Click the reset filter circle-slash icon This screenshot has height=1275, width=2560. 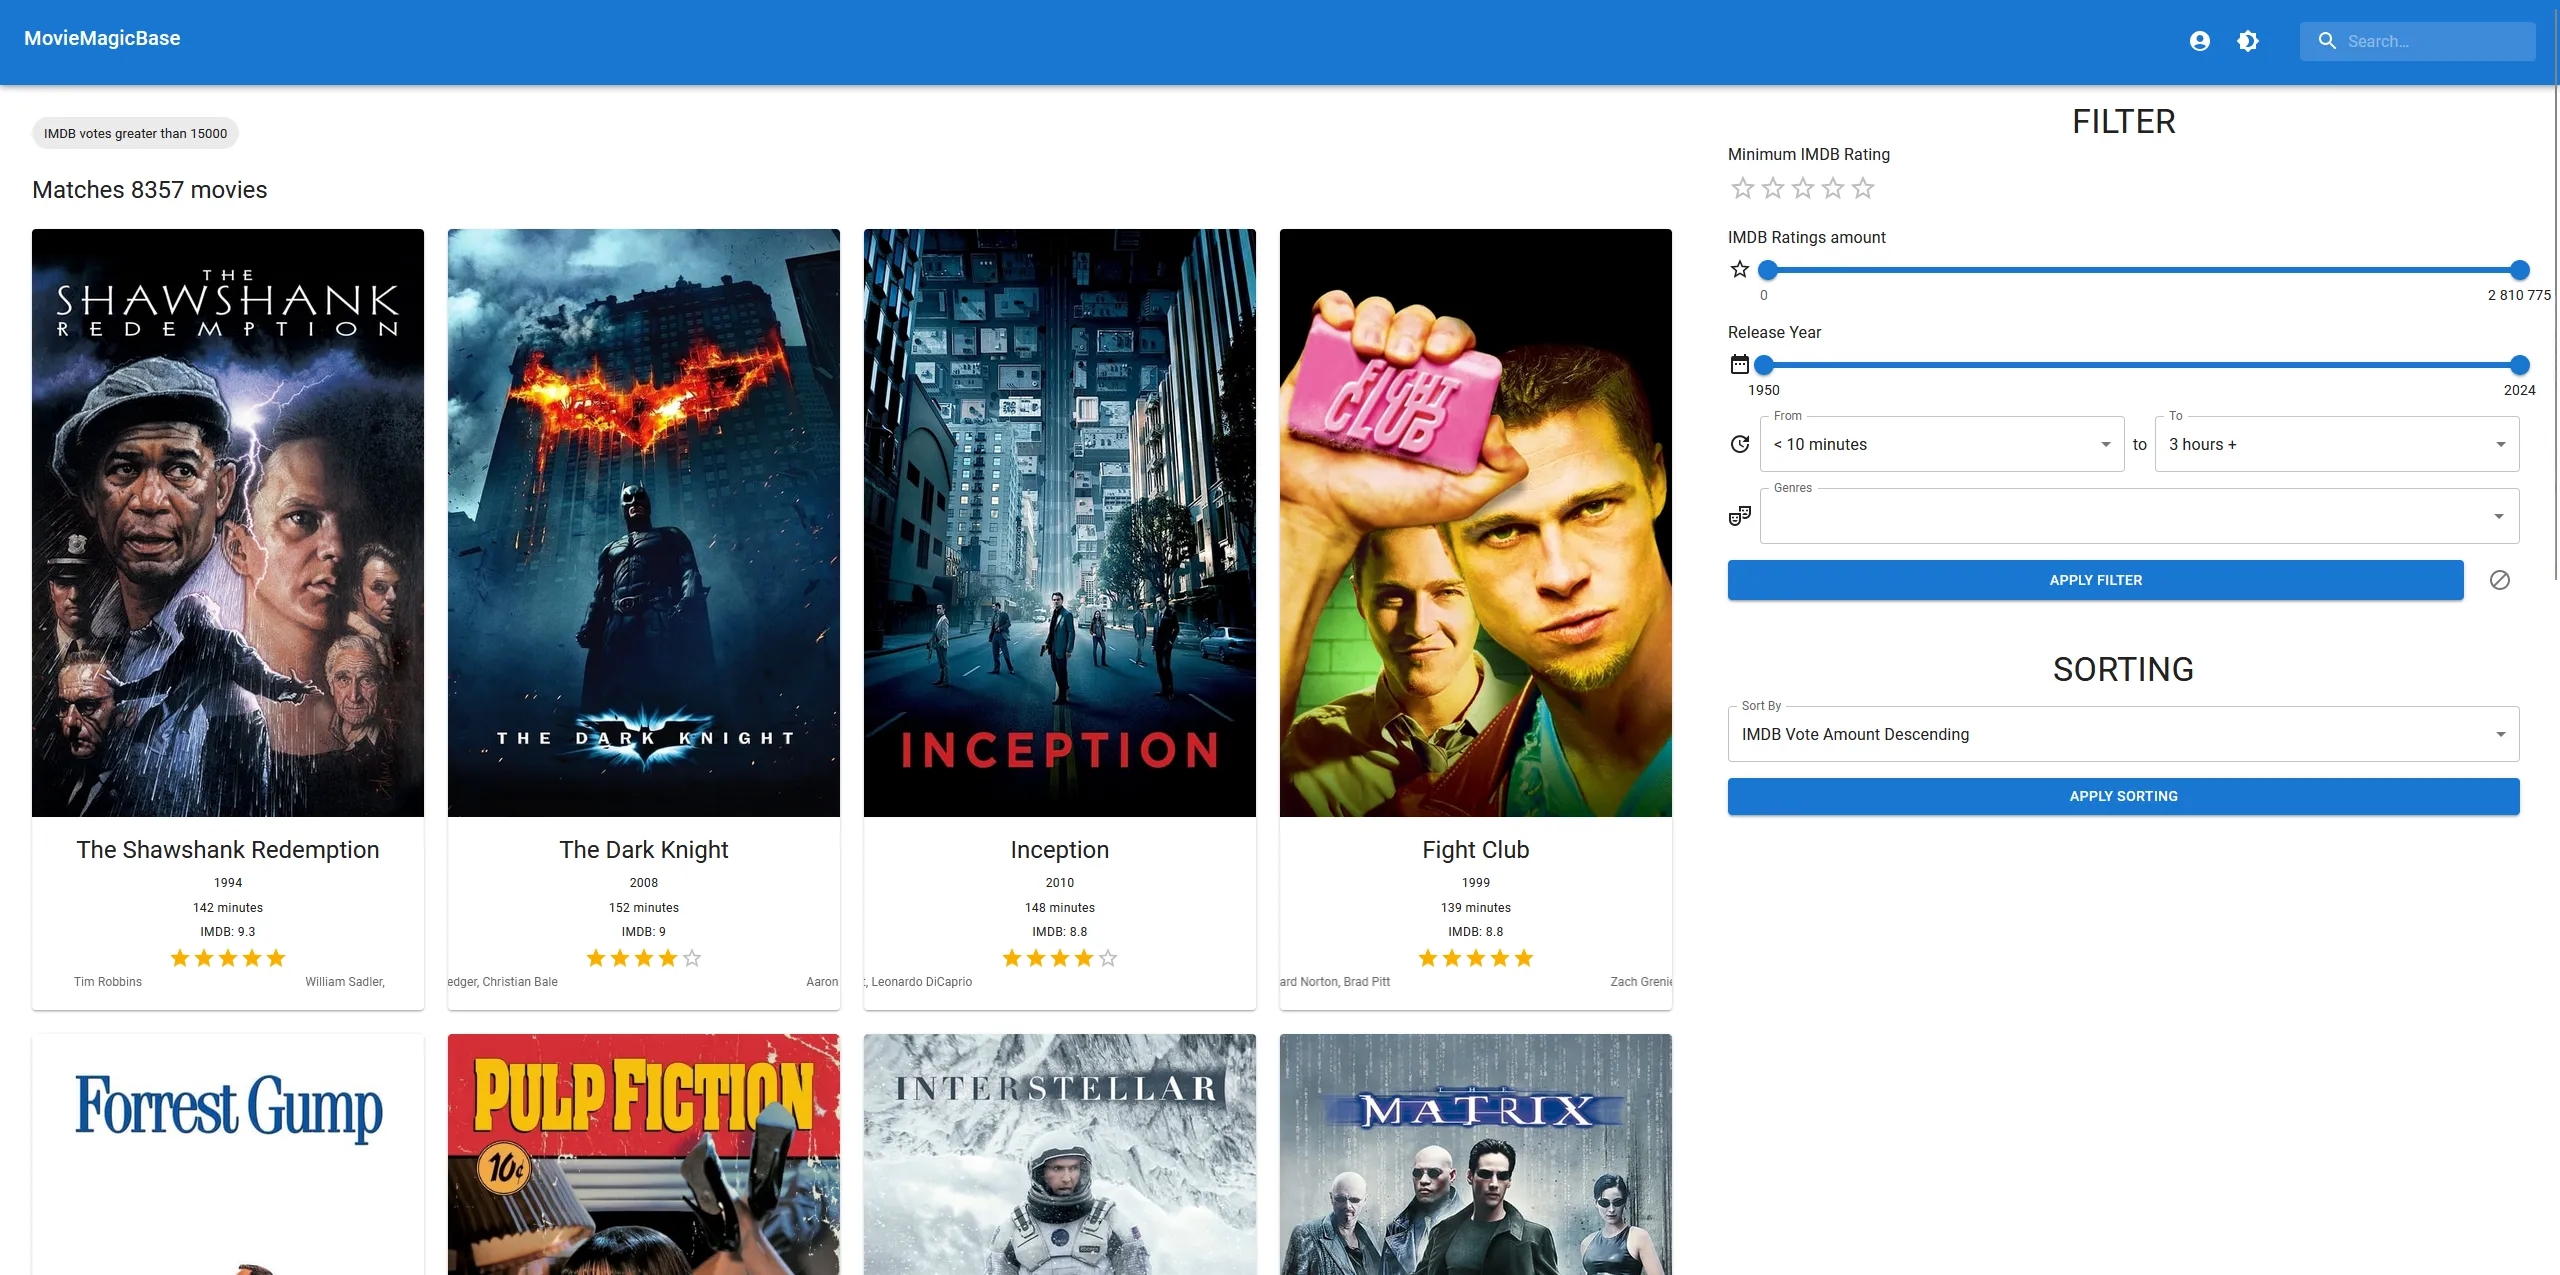[2499, 580]
